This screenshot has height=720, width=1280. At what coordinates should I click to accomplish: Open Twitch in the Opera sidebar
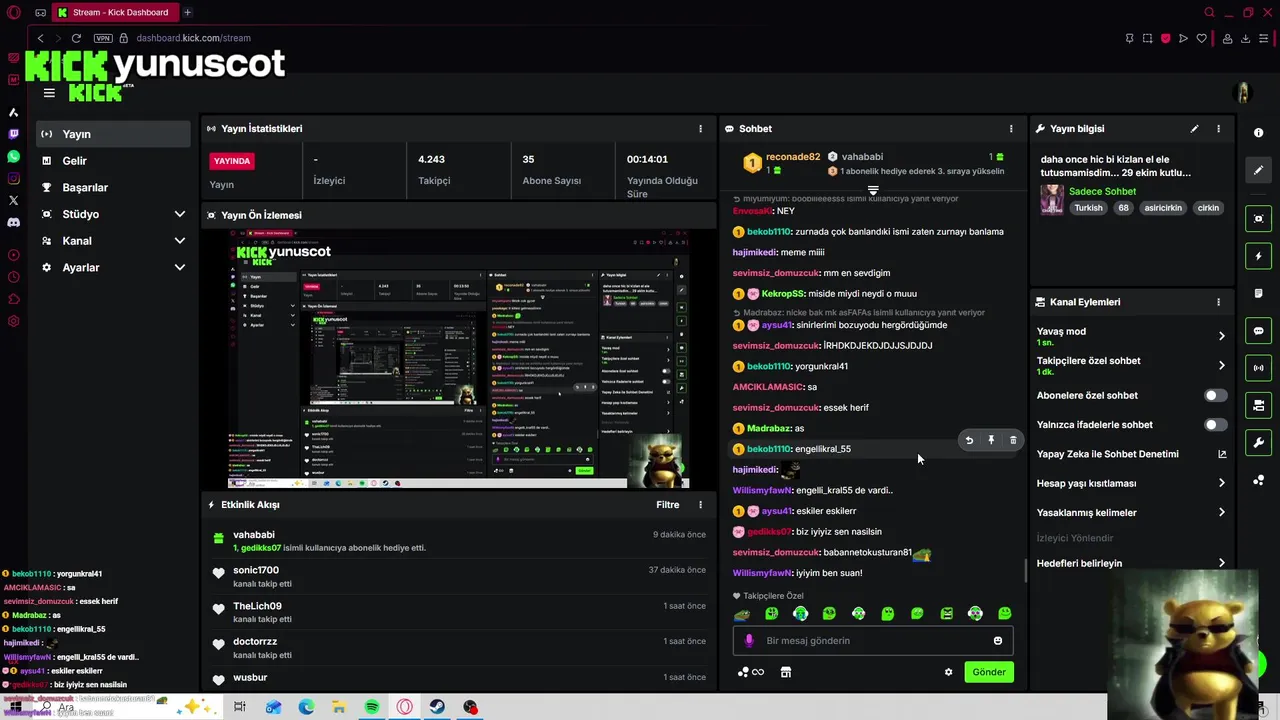[13, 134]
